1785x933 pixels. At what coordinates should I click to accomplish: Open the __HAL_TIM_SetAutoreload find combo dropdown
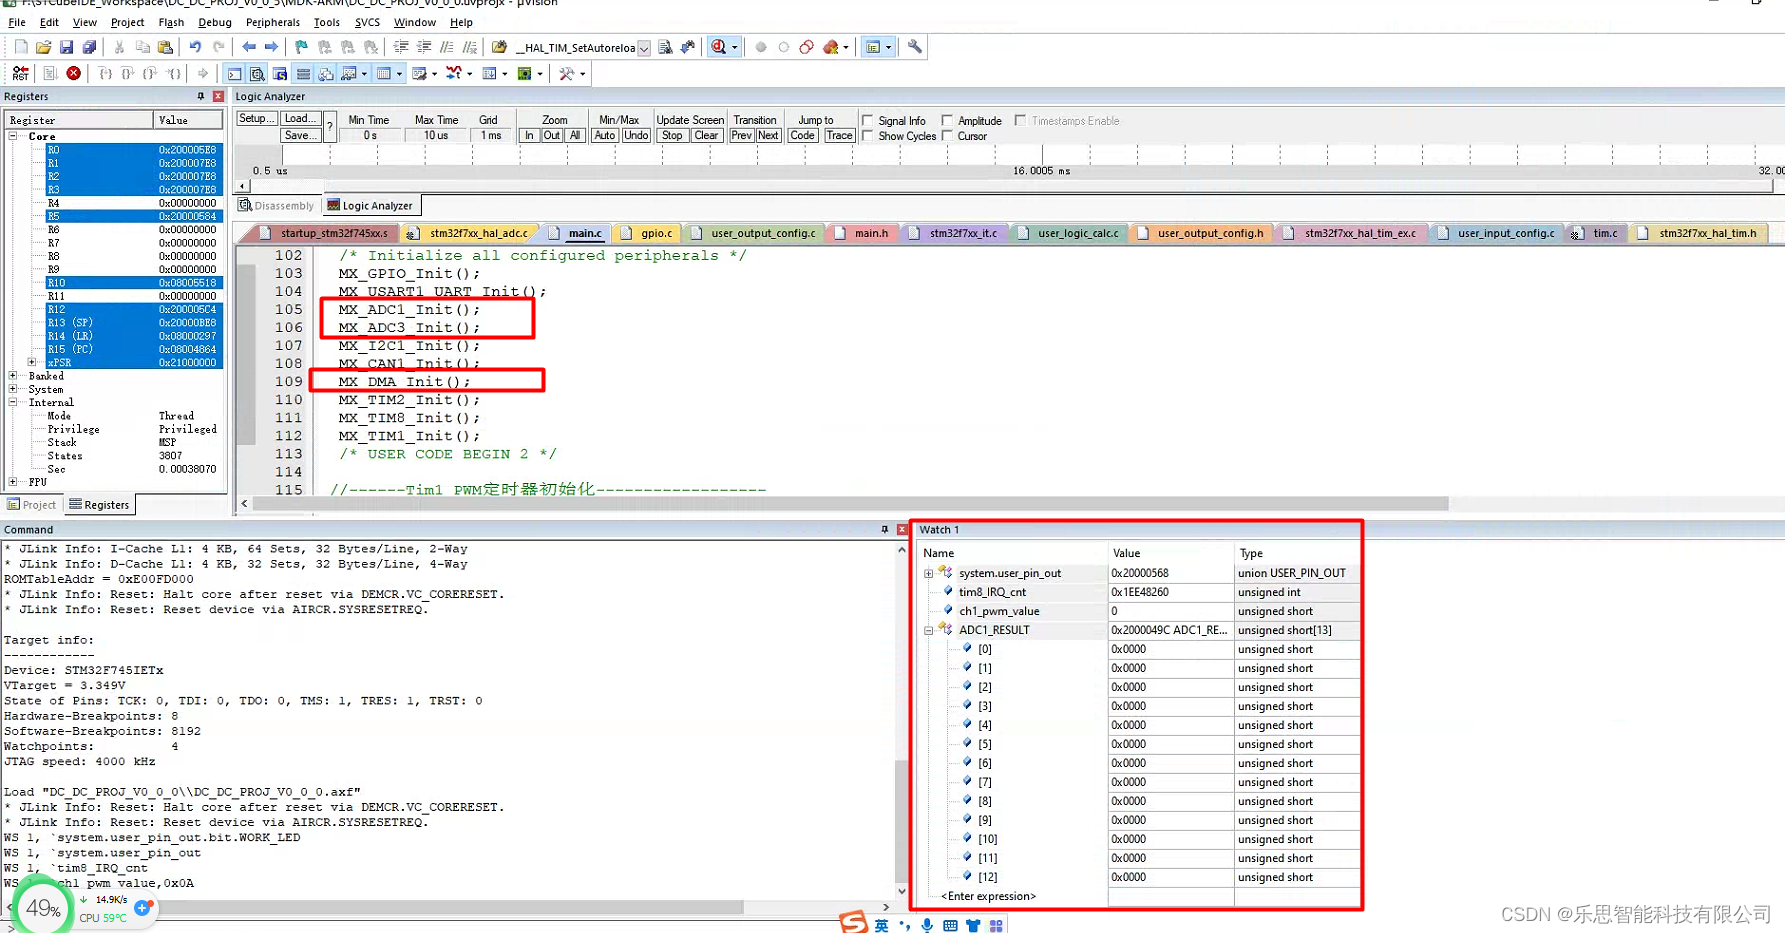(644, 48)
